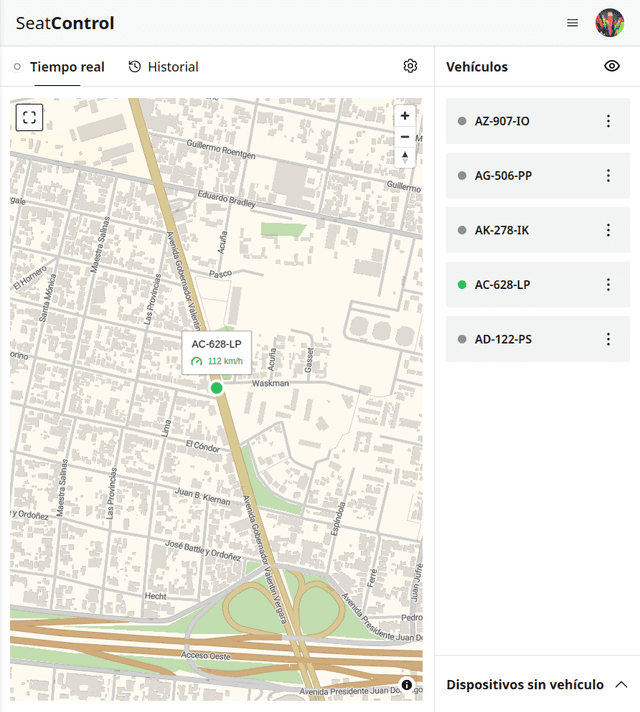Screen dimensions: 640x712
Task: Expand Dispositivos sin vehículo section
Action: coord(621,685)
